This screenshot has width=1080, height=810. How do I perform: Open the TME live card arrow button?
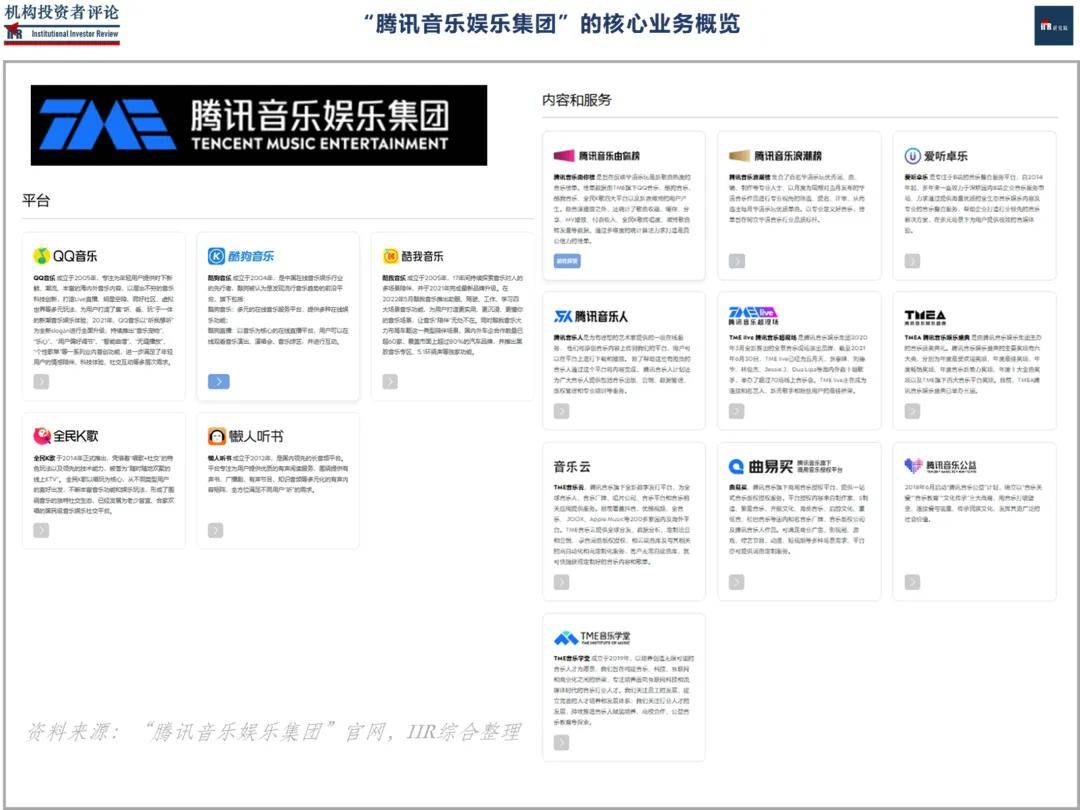pyautogui.click(x=736, y=411)
